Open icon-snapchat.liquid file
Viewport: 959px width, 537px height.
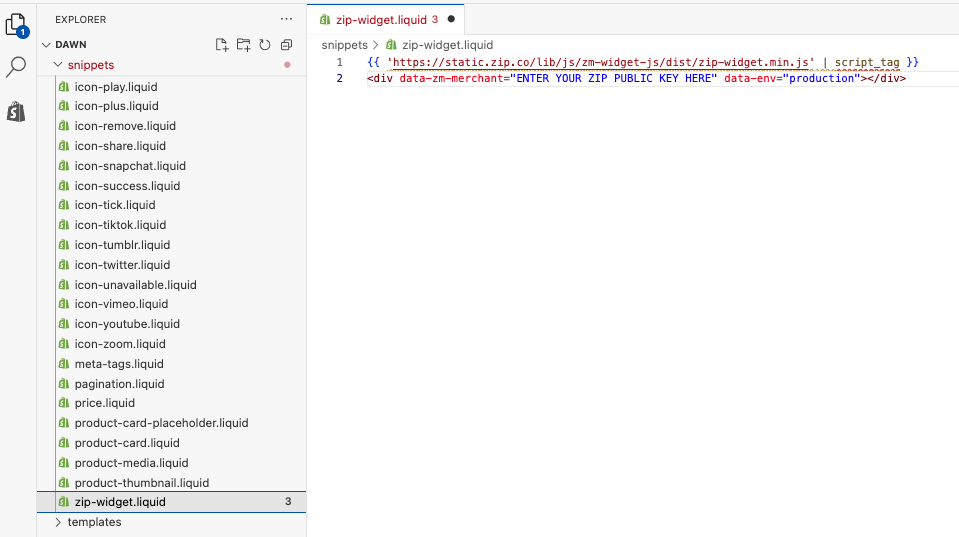point(171,166)
